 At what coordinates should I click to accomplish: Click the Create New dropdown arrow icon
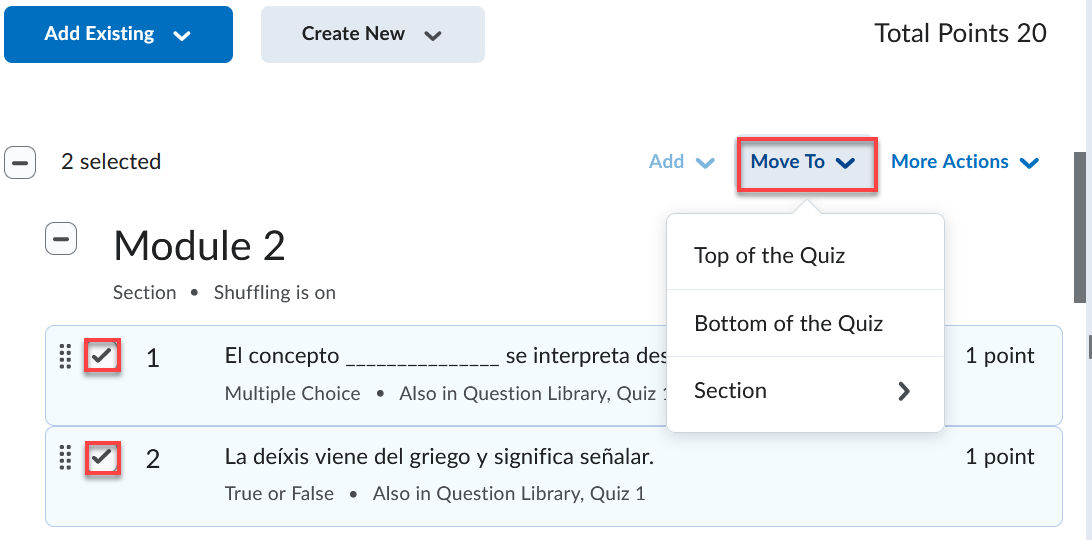[432, 35]
